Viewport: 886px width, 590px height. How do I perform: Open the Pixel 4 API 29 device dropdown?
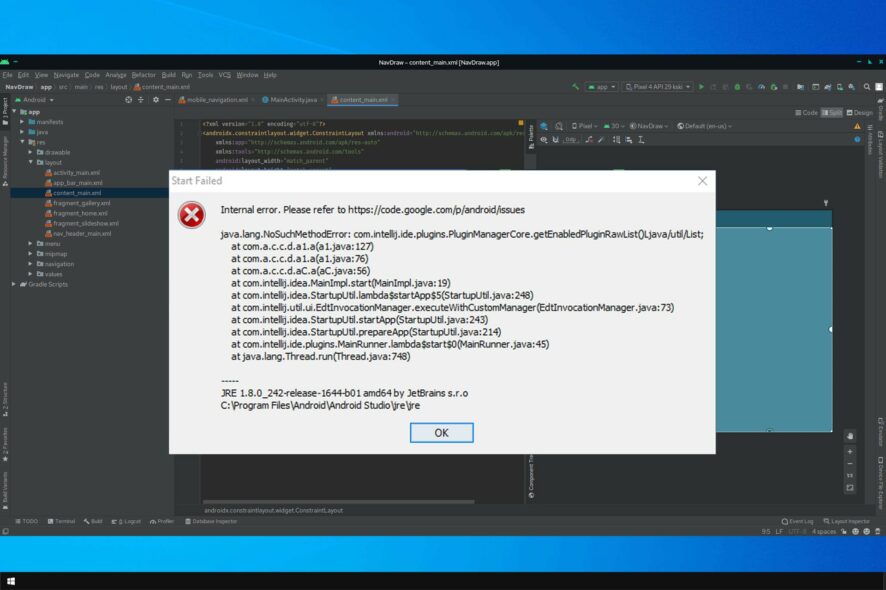(658, 87)
